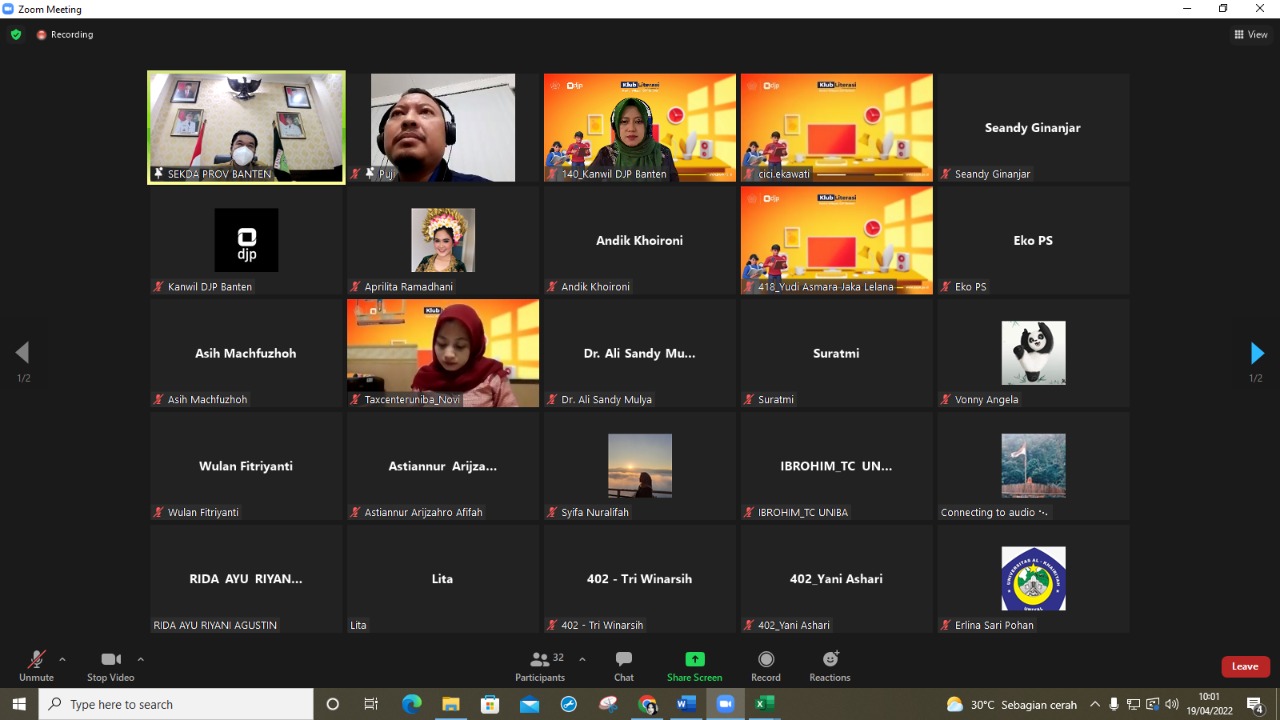
Task: Show hidden system tray icons
Action: click(x=1095, y=704)
